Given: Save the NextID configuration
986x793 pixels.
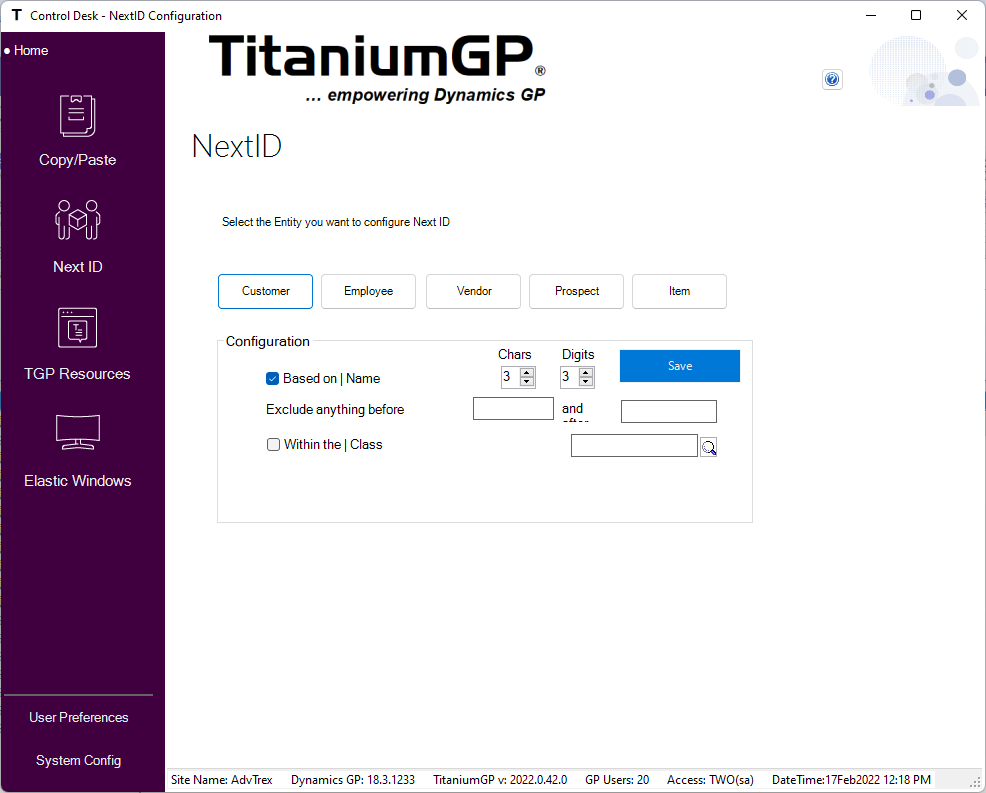Looking at the screenshot, I should point(680,366).
